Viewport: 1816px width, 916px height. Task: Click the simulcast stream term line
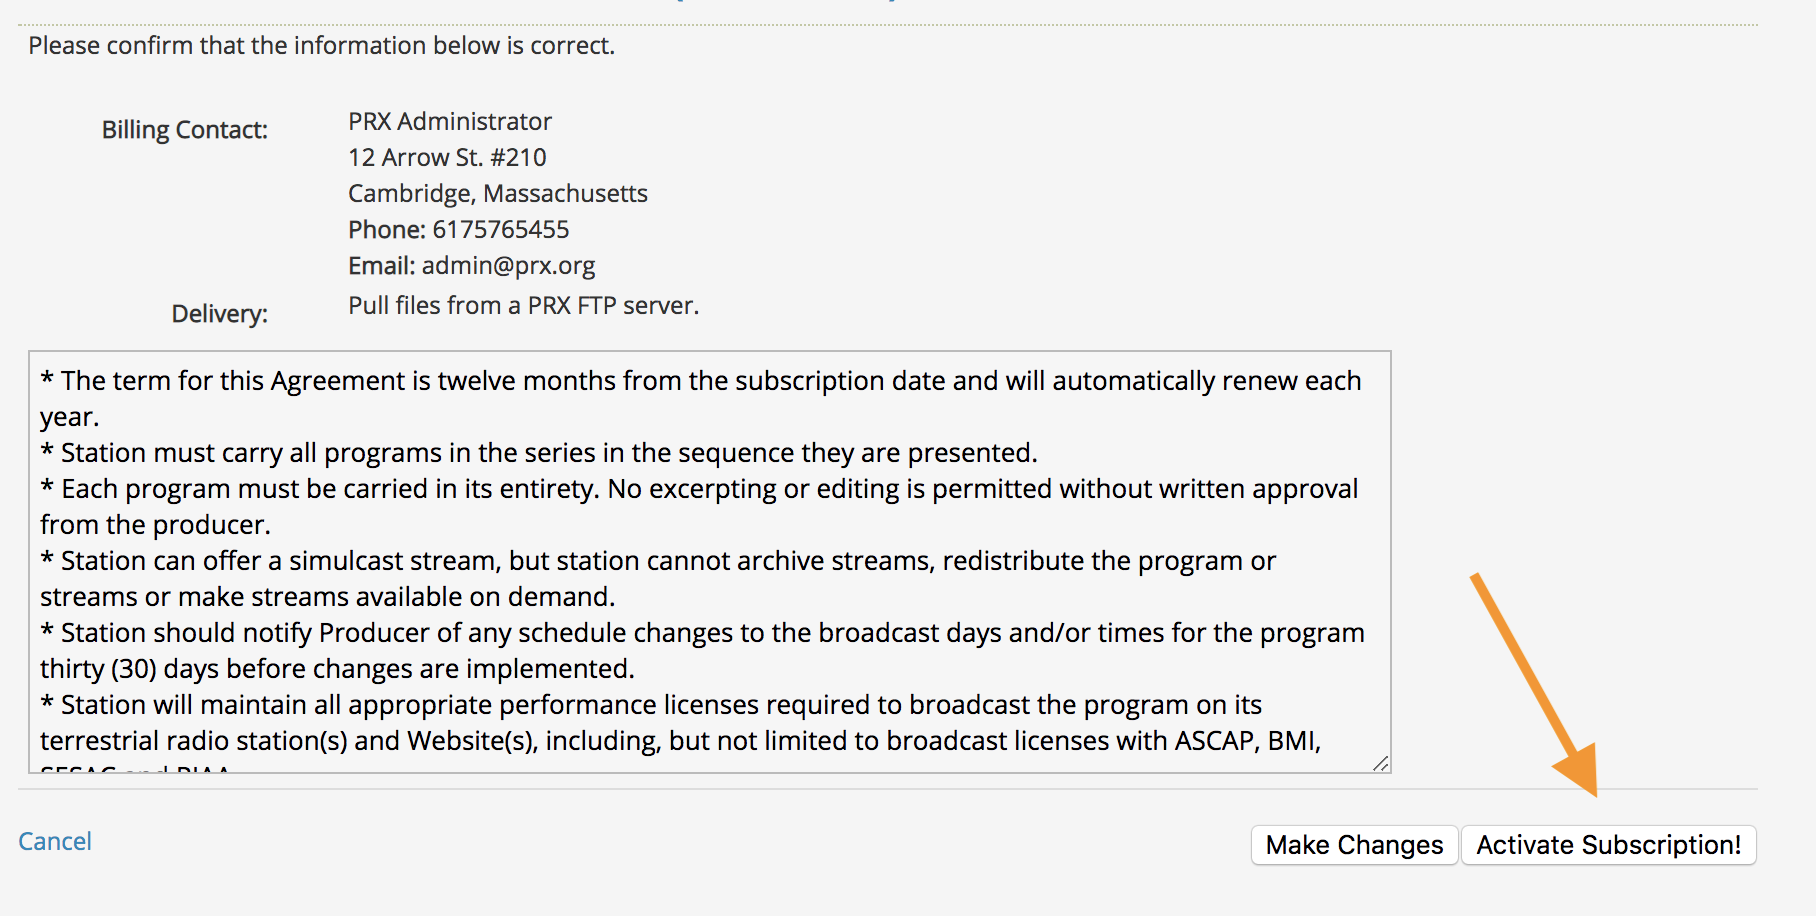(x=658, y=578)
